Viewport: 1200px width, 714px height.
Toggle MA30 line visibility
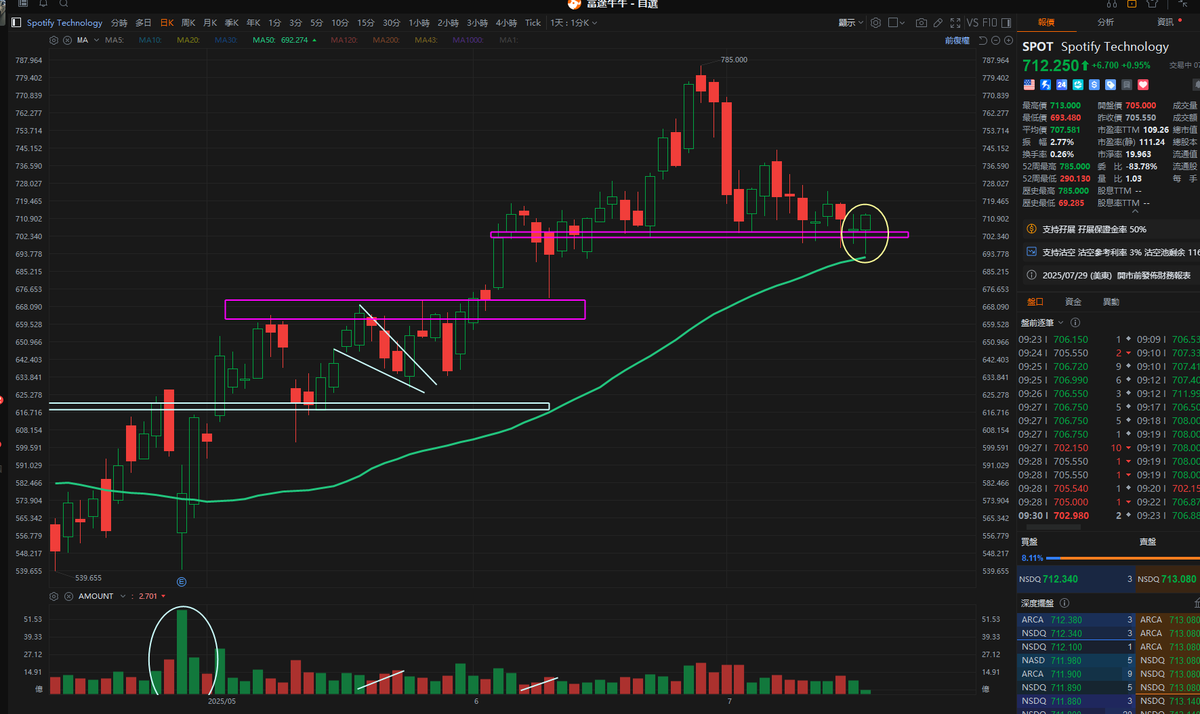point(226,40)
